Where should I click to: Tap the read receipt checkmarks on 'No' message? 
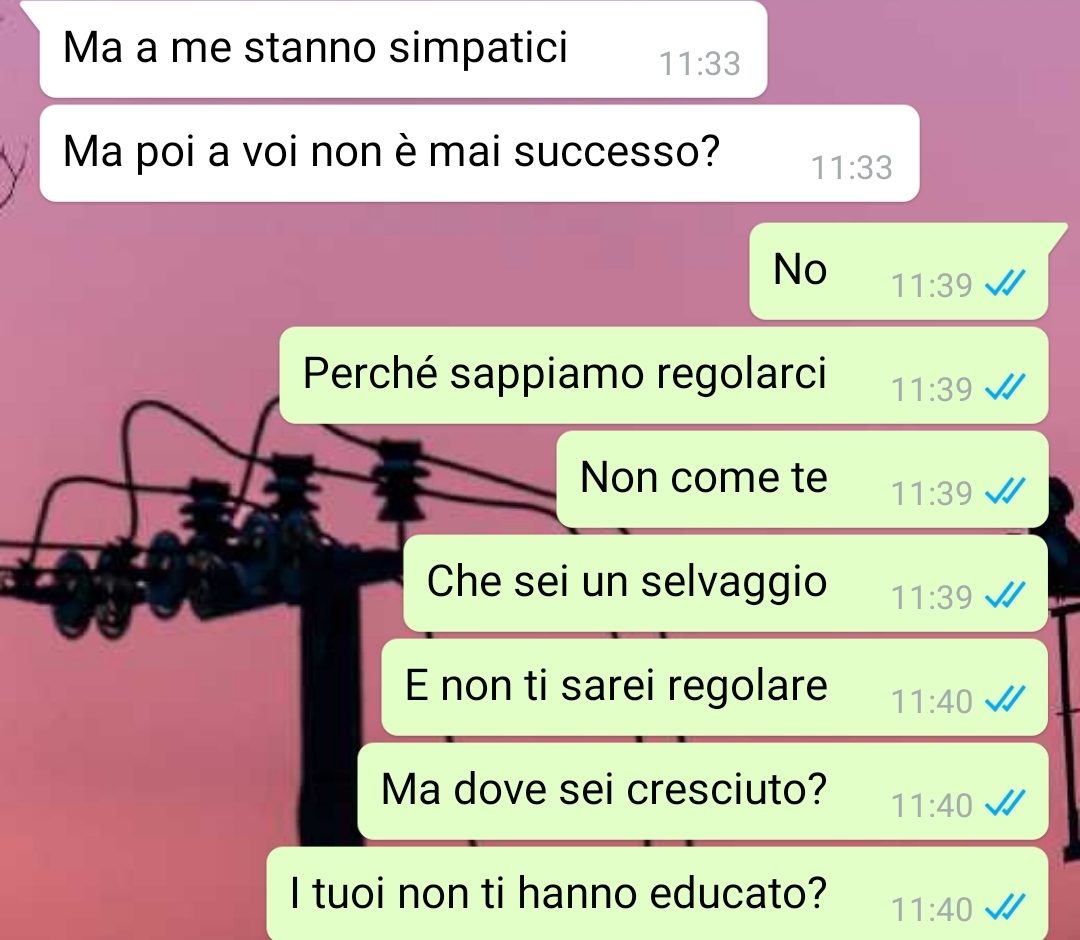[x=1005, y=283]
